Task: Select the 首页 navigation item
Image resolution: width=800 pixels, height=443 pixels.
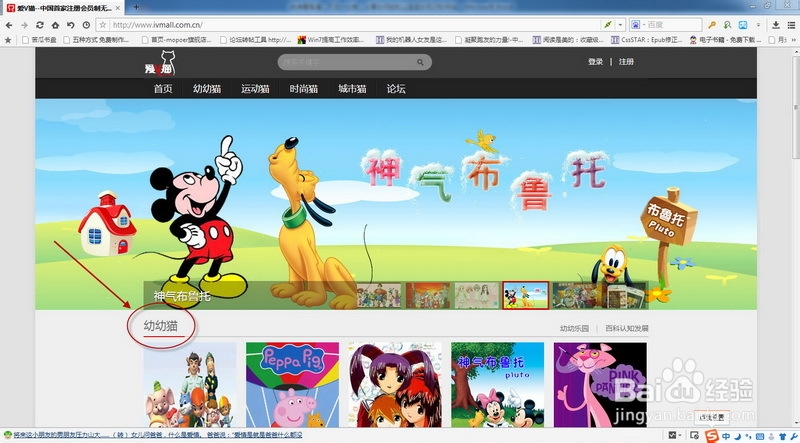Action: [x=163, y=89]
